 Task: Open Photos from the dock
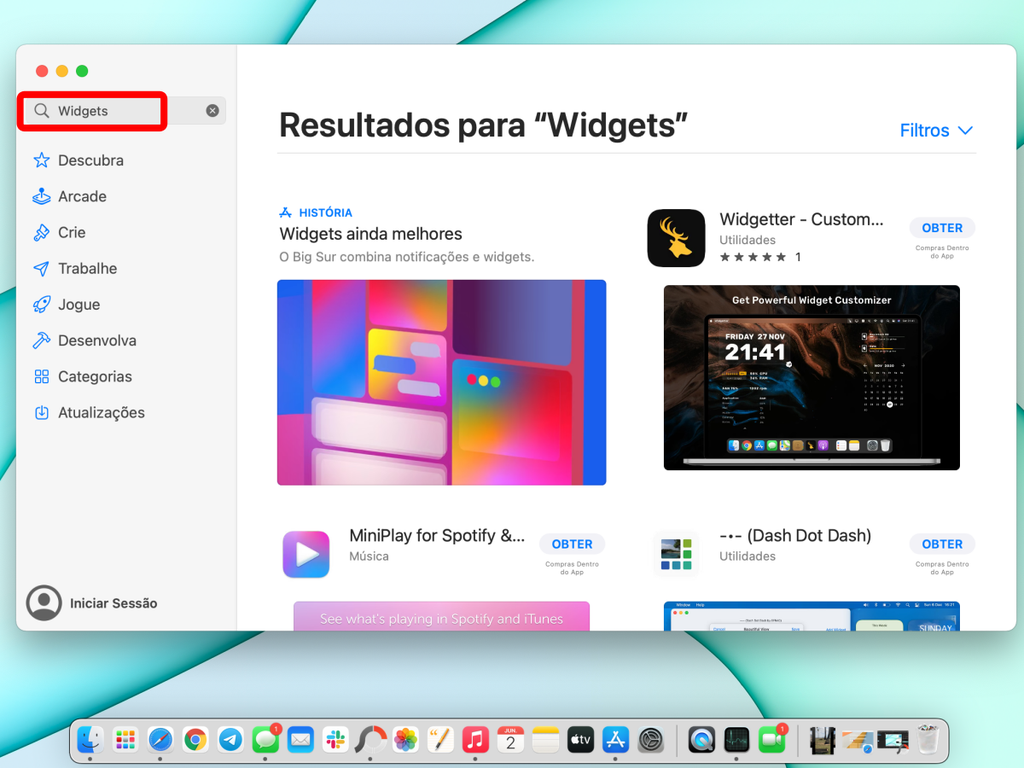pyautogui.click(x=406, y=740)
